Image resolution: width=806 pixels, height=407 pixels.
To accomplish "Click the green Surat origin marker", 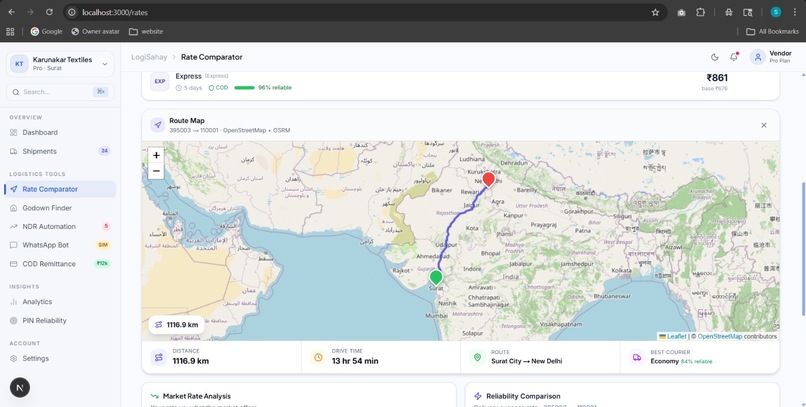I will coord(436,278).
